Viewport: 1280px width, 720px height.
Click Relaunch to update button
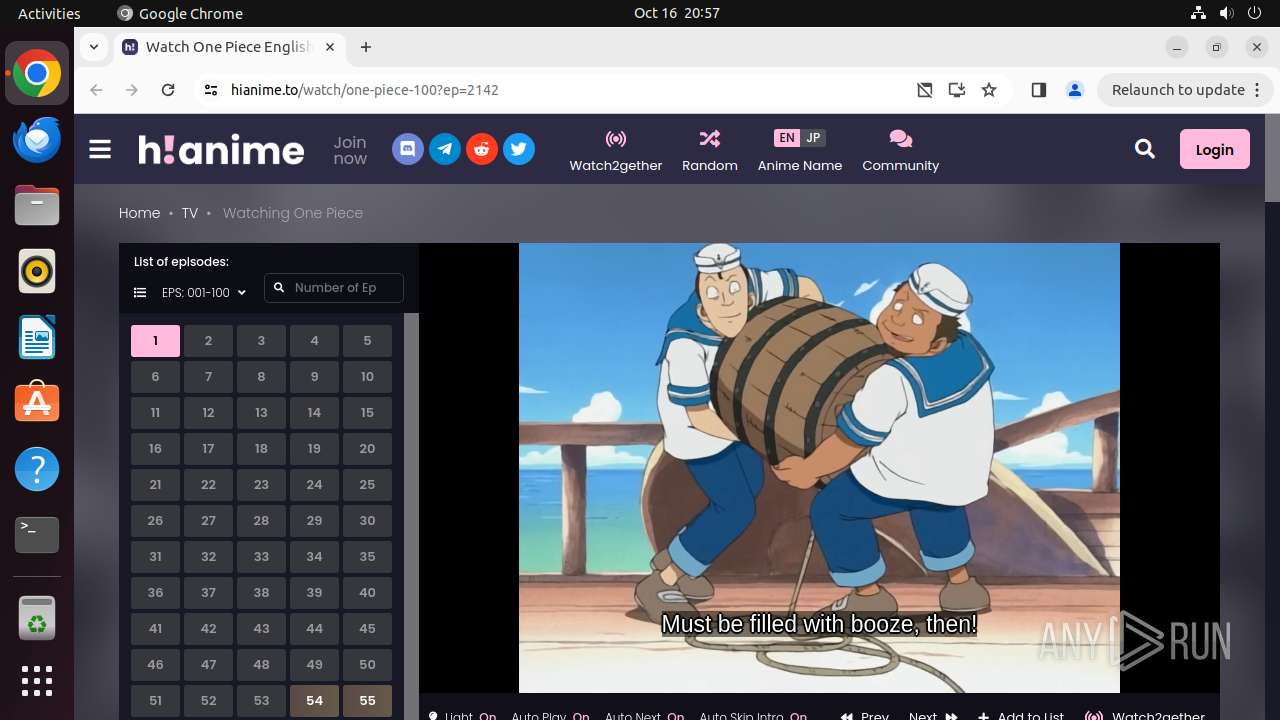tap(1178, 90)
